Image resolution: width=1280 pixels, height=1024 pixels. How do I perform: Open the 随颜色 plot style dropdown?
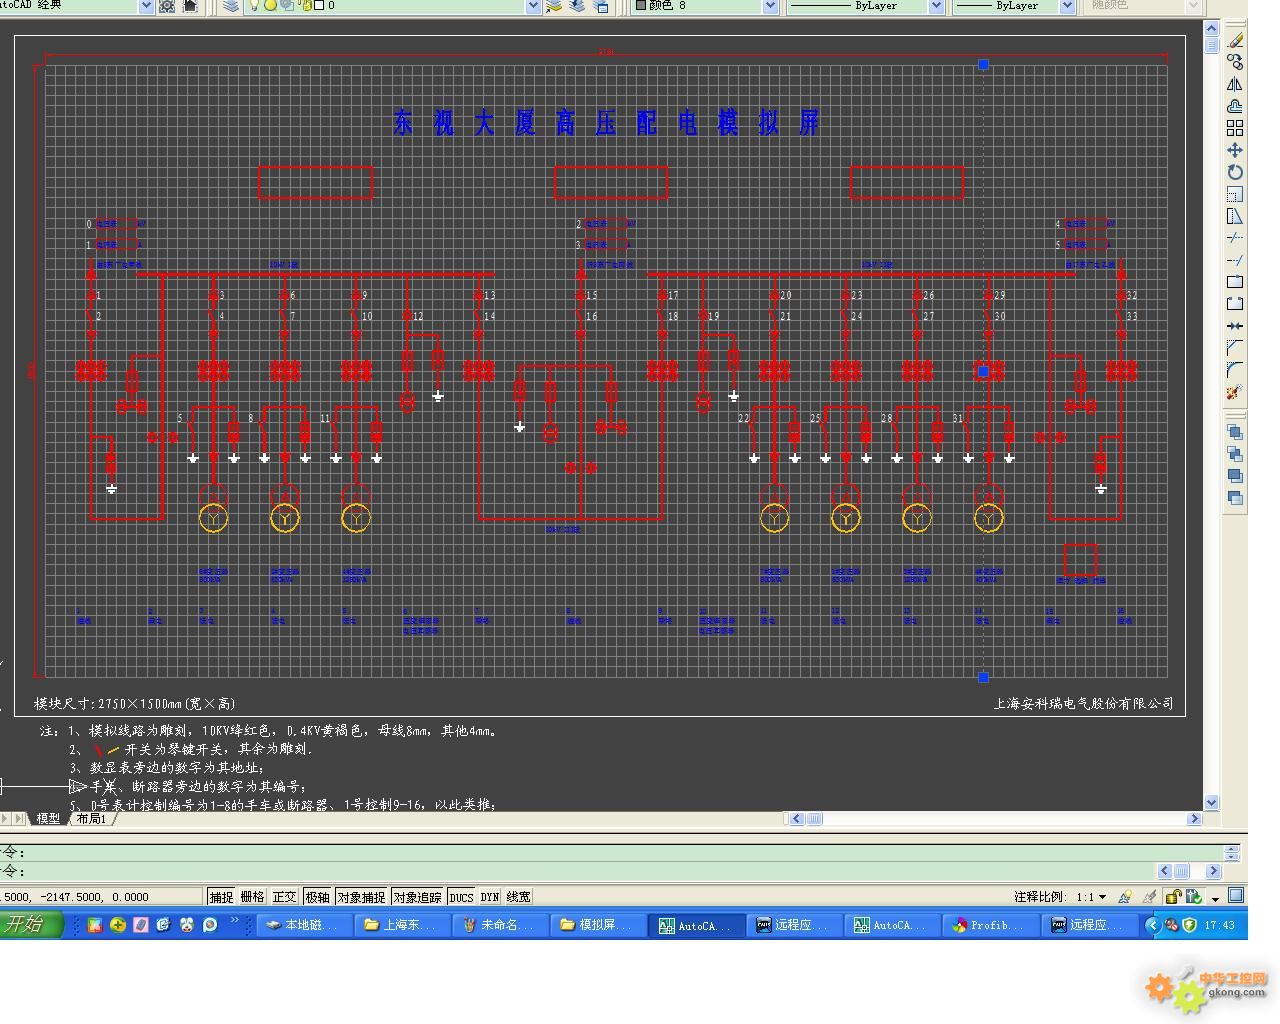(x=1193, y=6)
